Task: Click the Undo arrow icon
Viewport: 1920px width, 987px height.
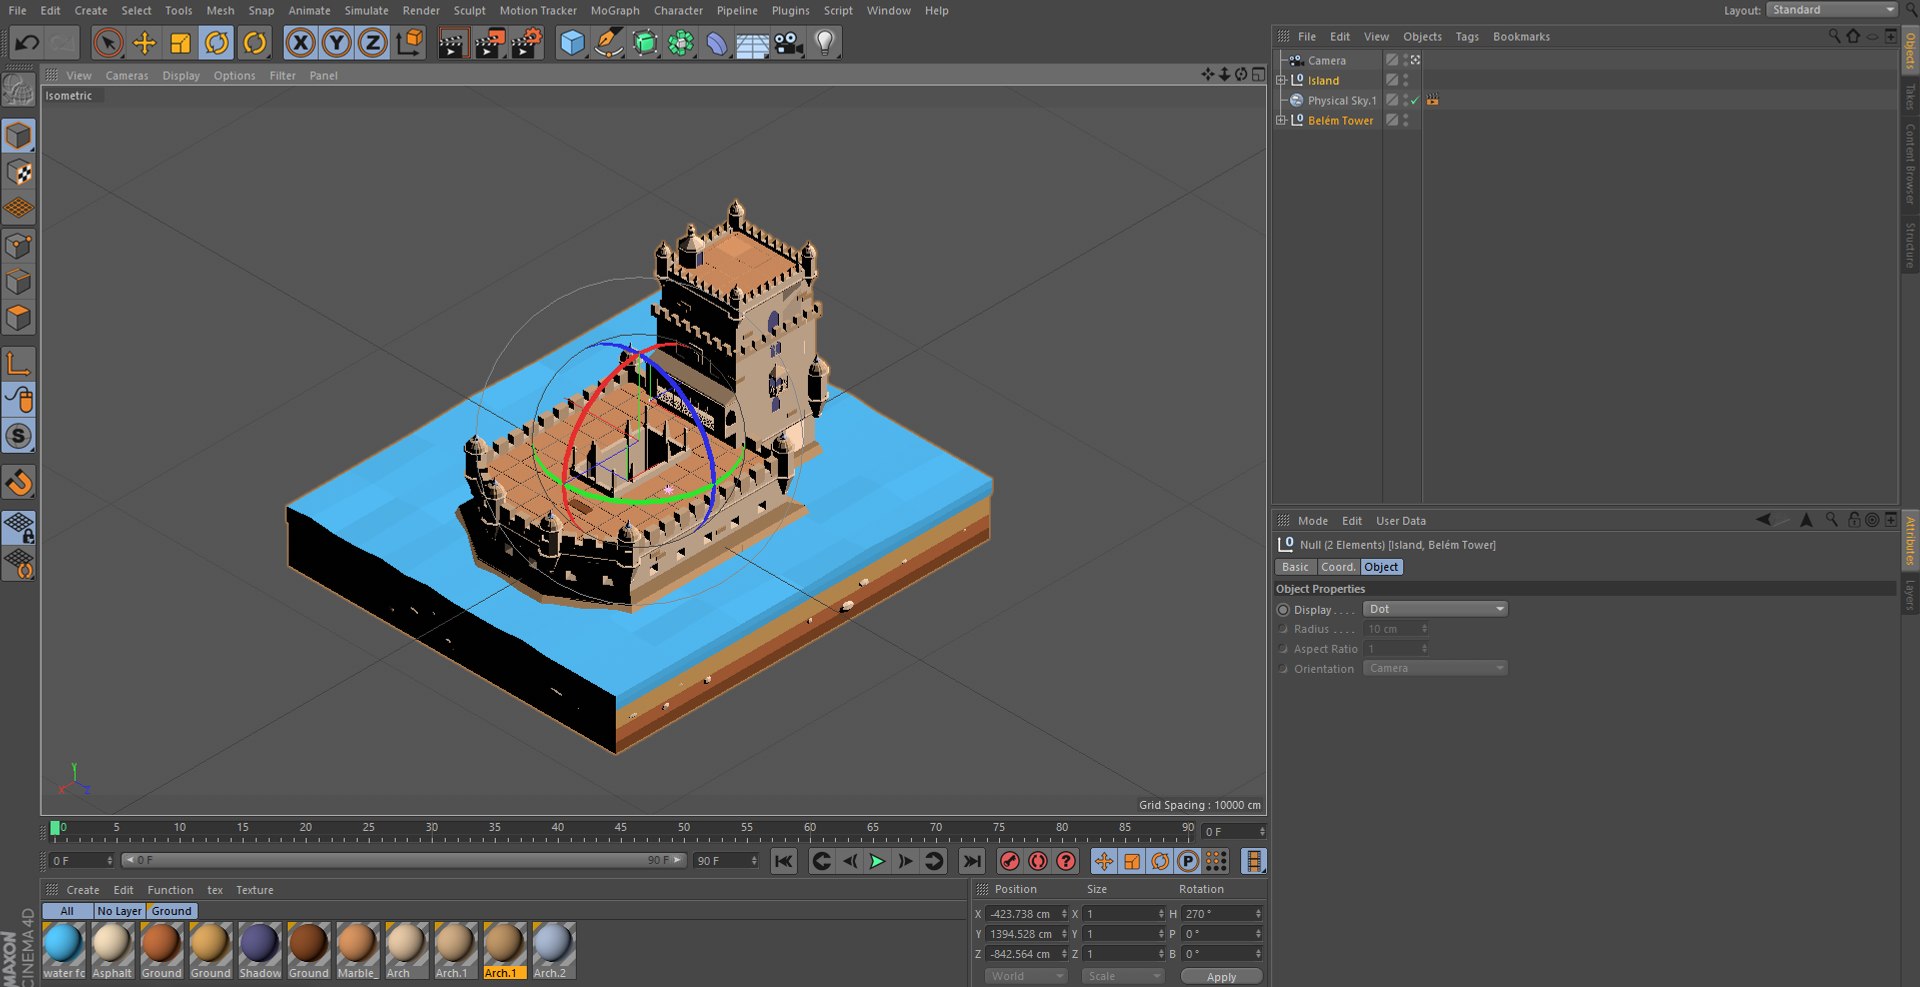Action: [x=27, y=43]
